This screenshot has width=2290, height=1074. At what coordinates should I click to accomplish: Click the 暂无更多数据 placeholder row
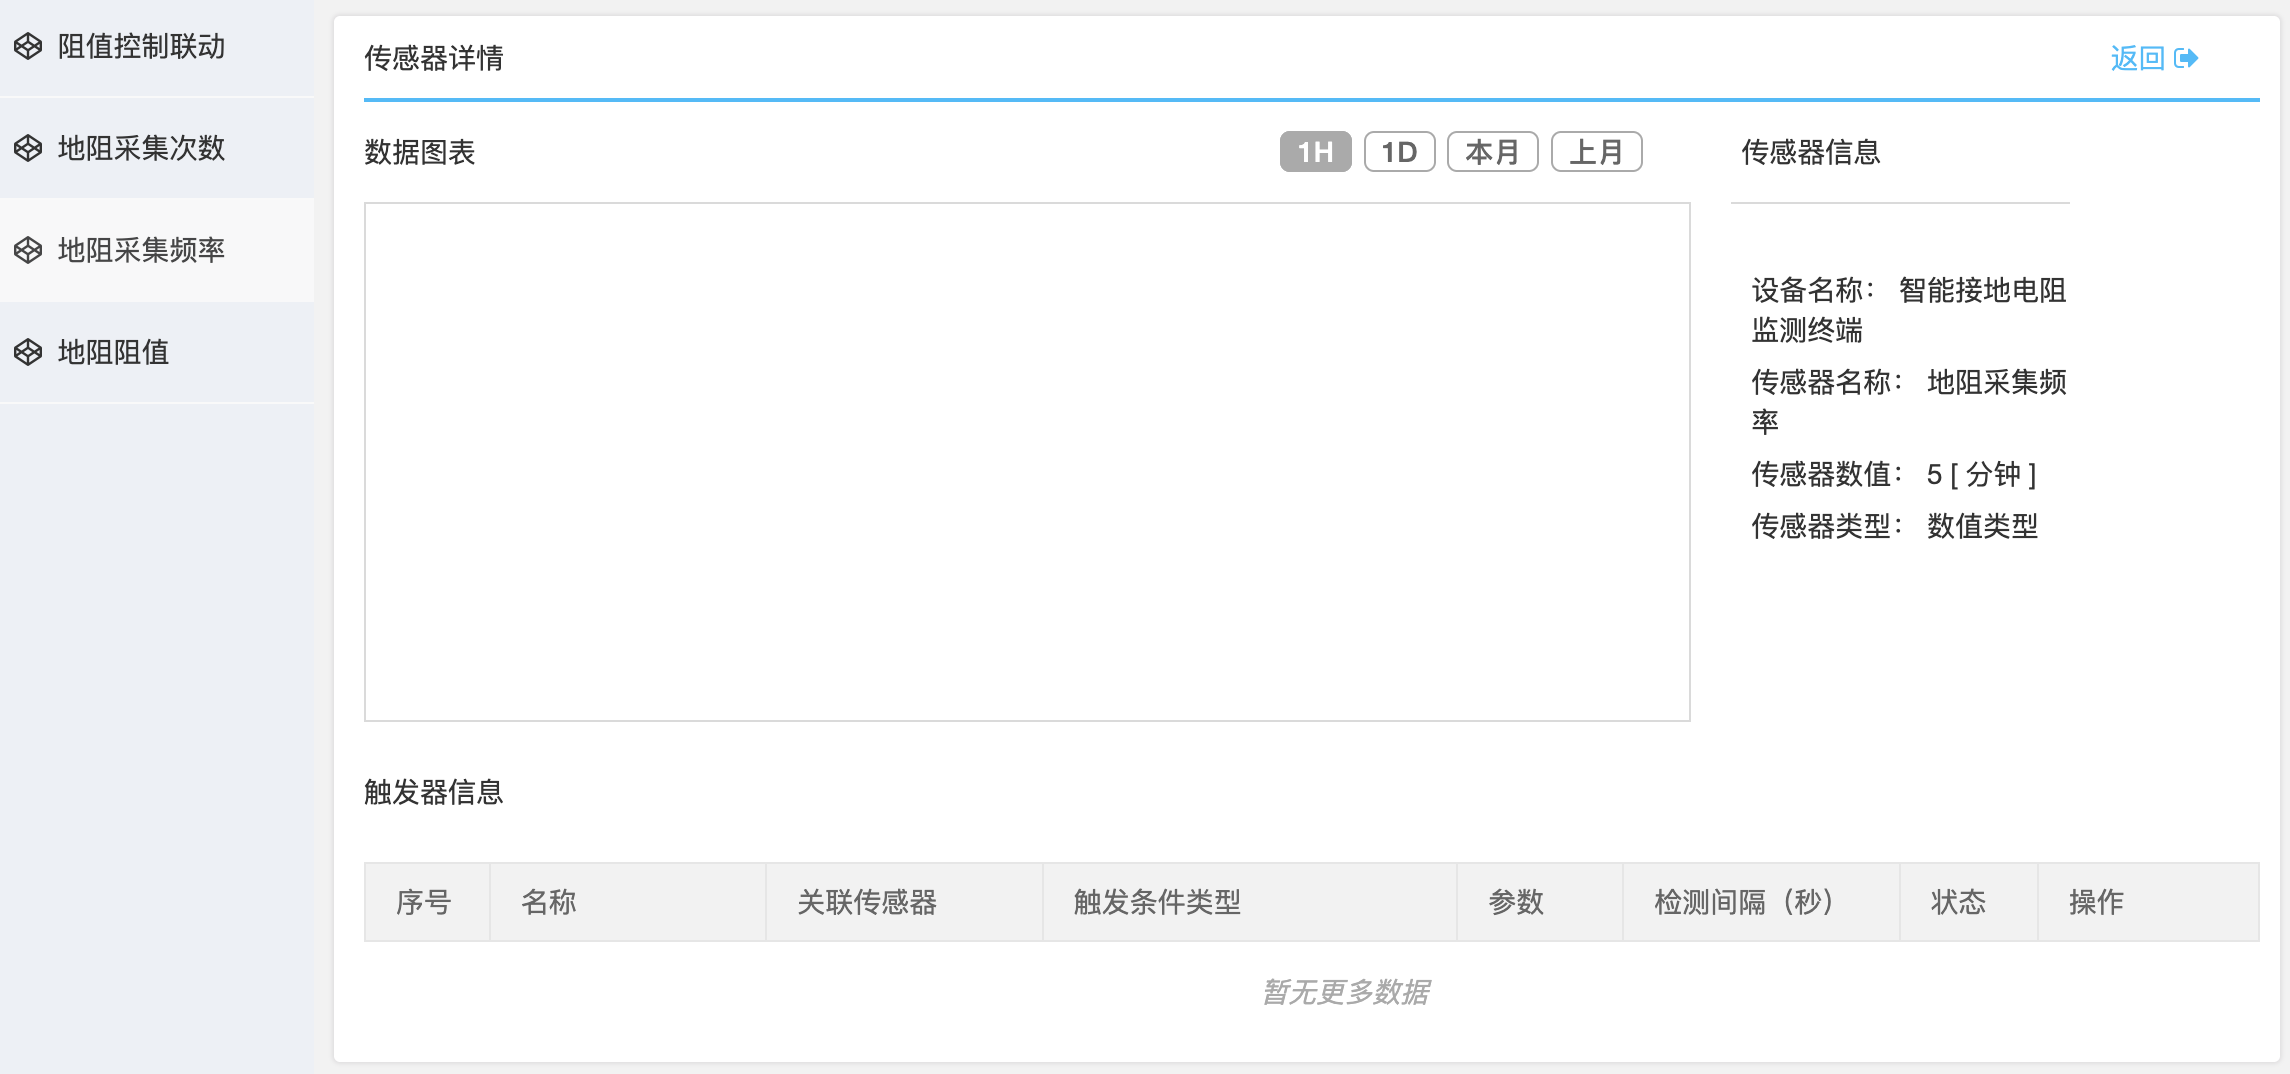point(1345,994)
